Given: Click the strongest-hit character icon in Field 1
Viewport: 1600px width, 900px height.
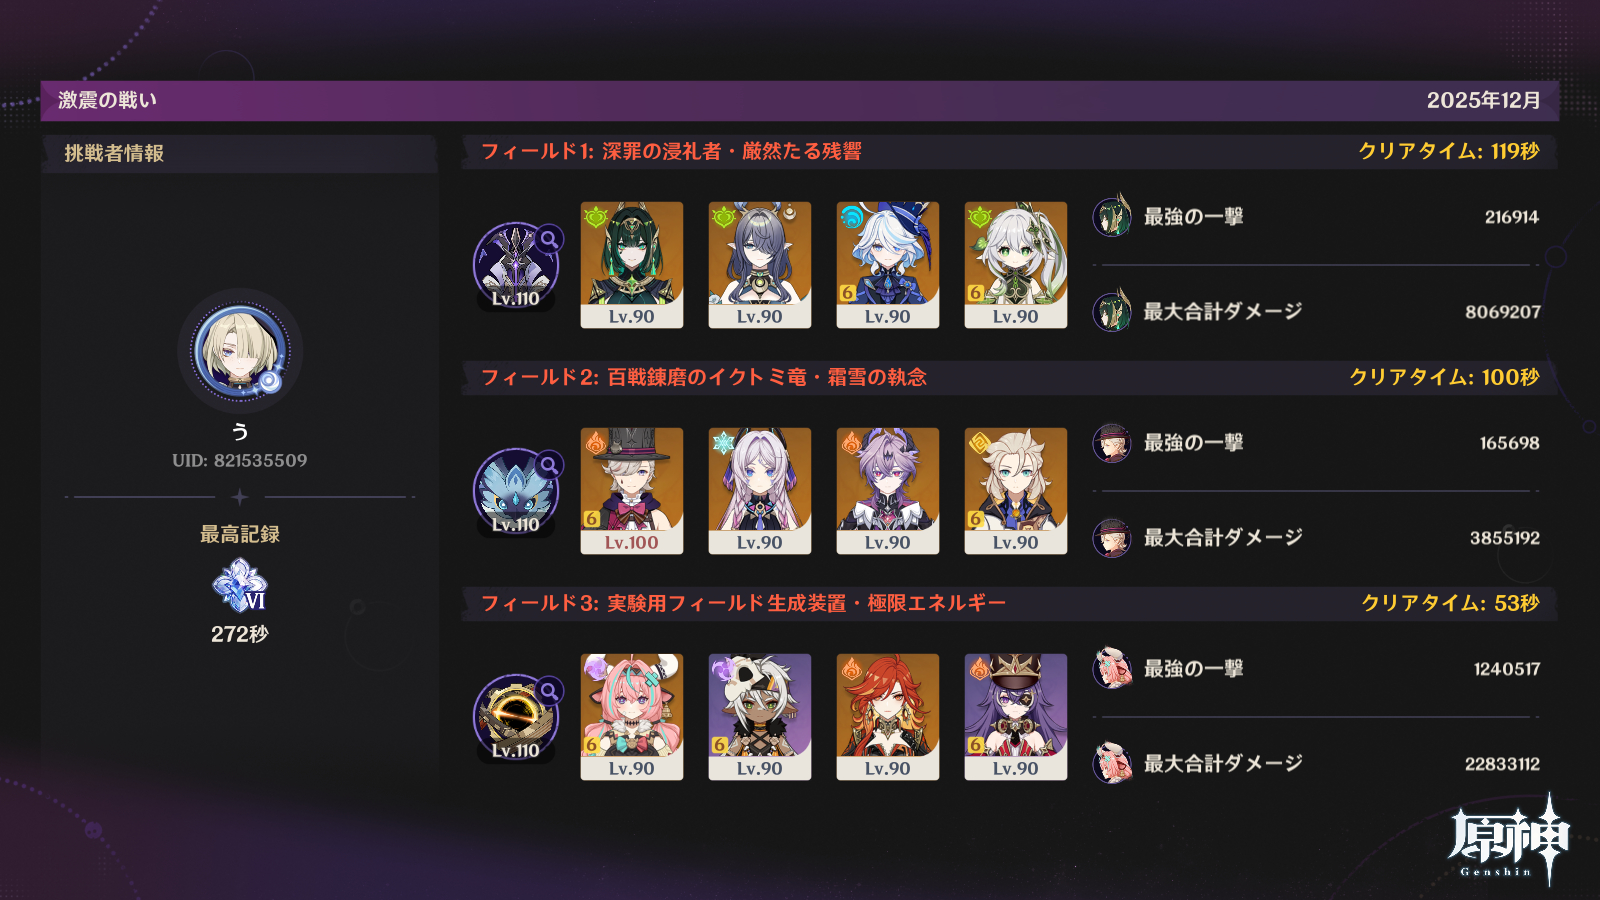Looking at the screenshot, I should (x=1112, y=216).
